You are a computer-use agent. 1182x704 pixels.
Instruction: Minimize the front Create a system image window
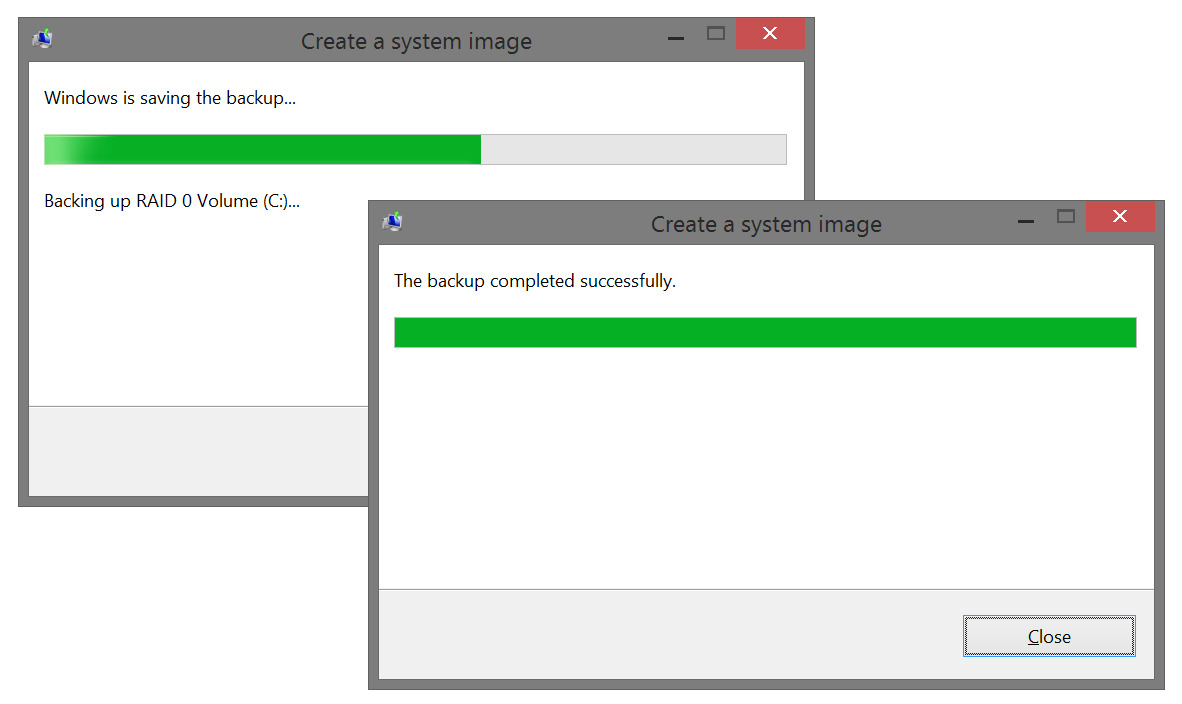[x=1025, y=221]
